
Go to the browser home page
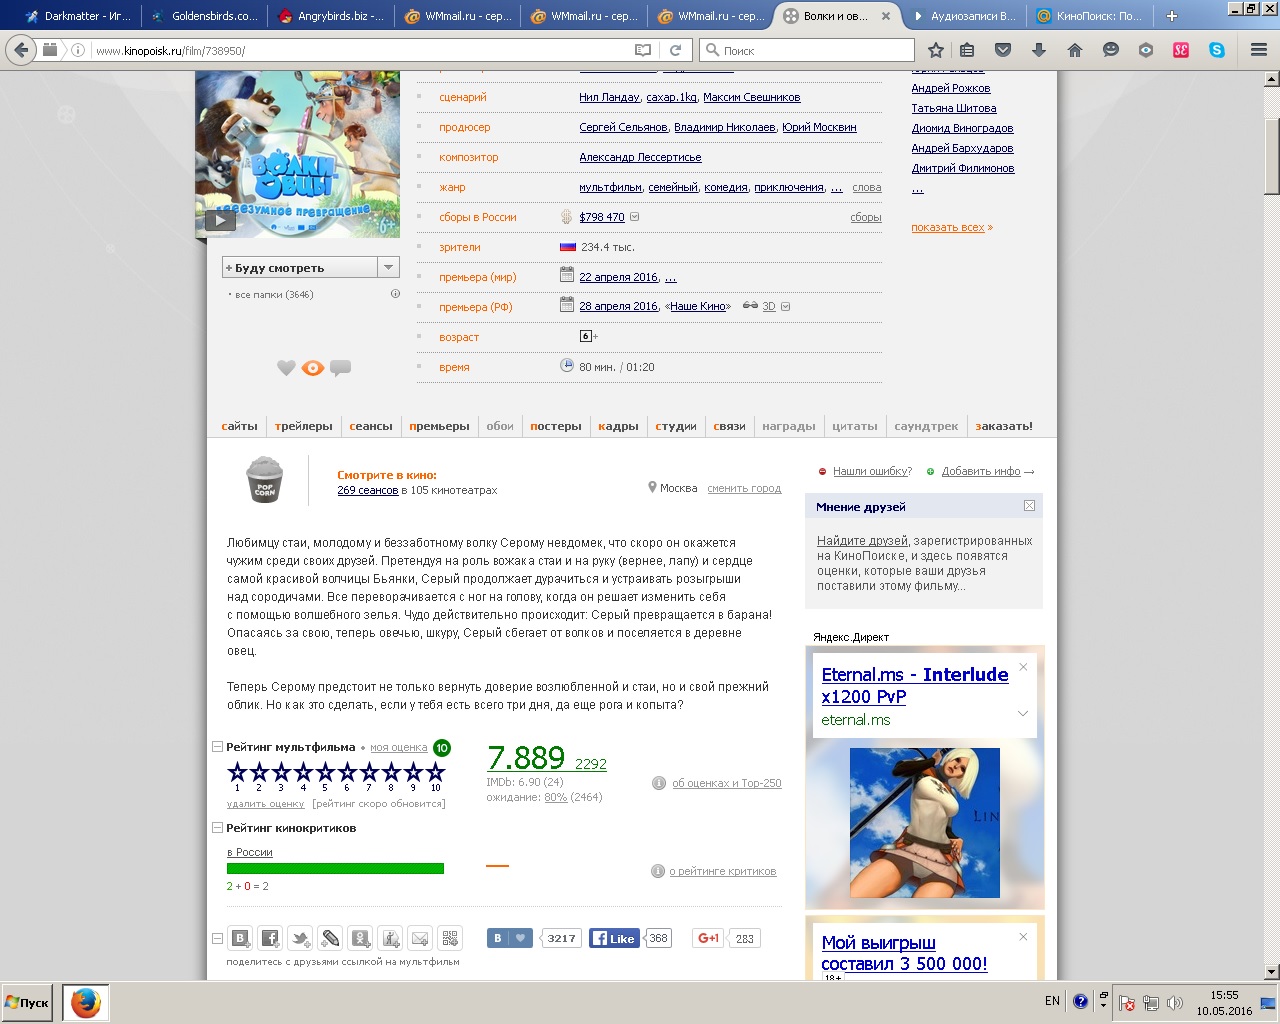point(1075,50)
